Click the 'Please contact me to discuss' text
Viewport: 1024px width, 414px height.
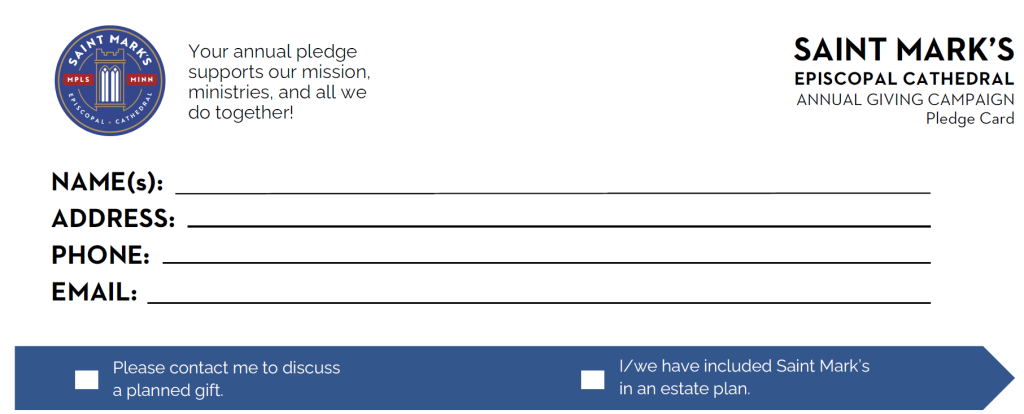pos(226,368)
